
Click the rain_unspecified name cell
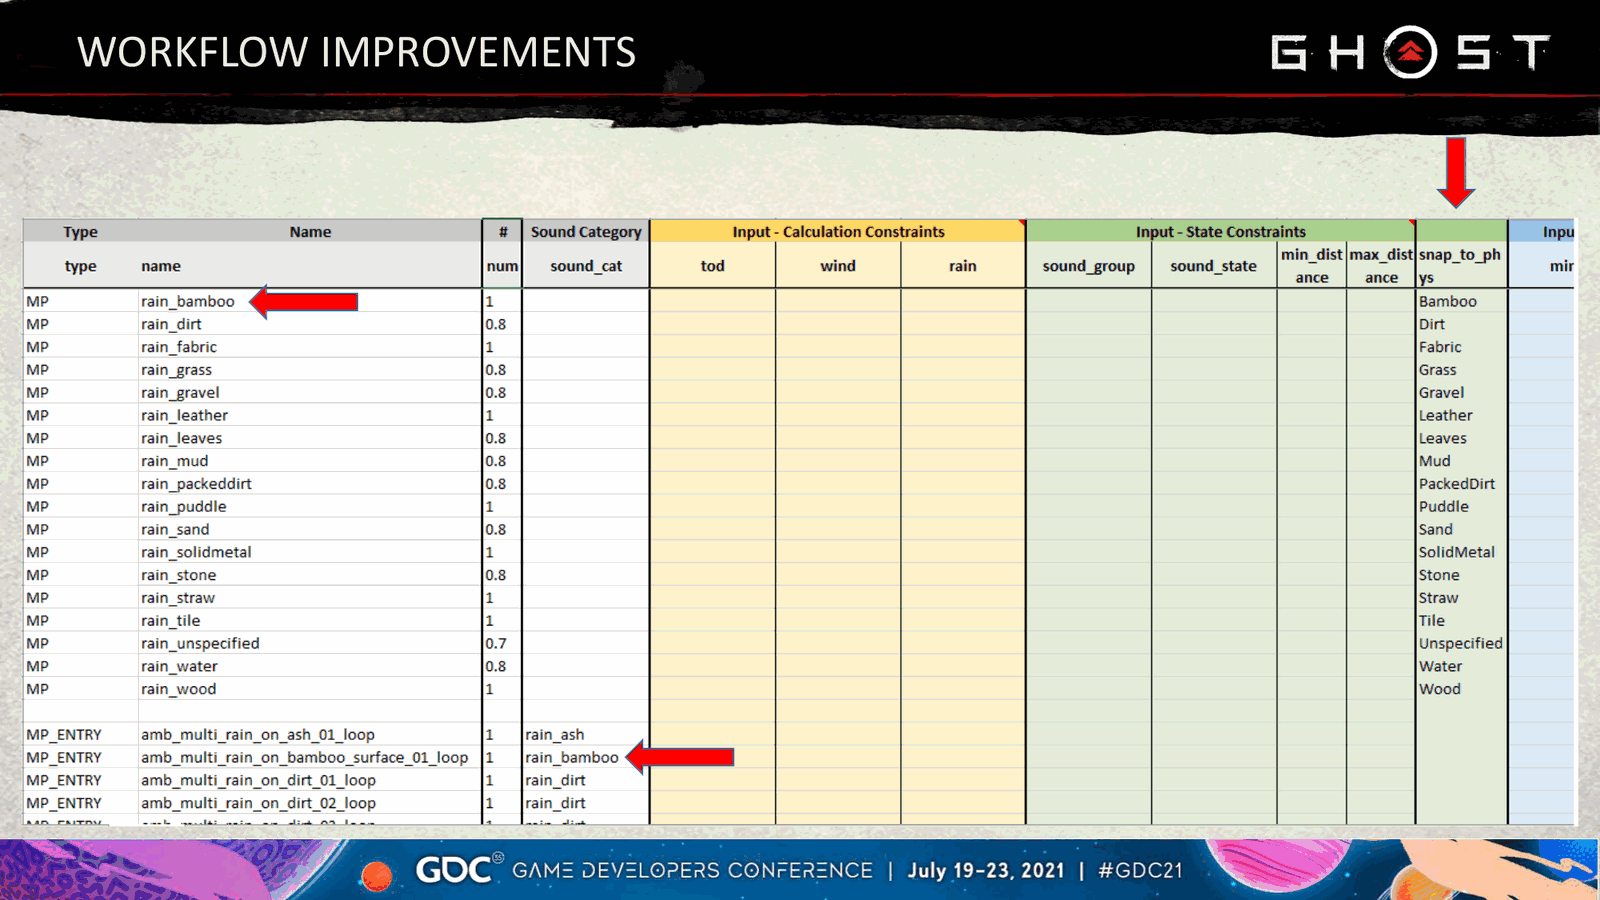[310, 643]
